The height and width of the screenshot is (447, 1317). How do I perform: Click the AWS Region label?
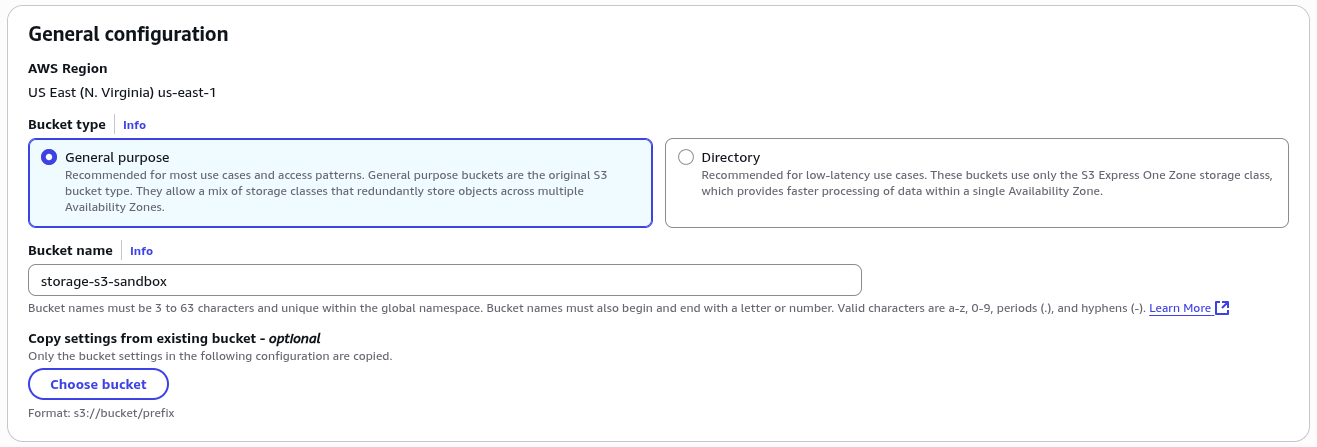click(x=68, y=69)
